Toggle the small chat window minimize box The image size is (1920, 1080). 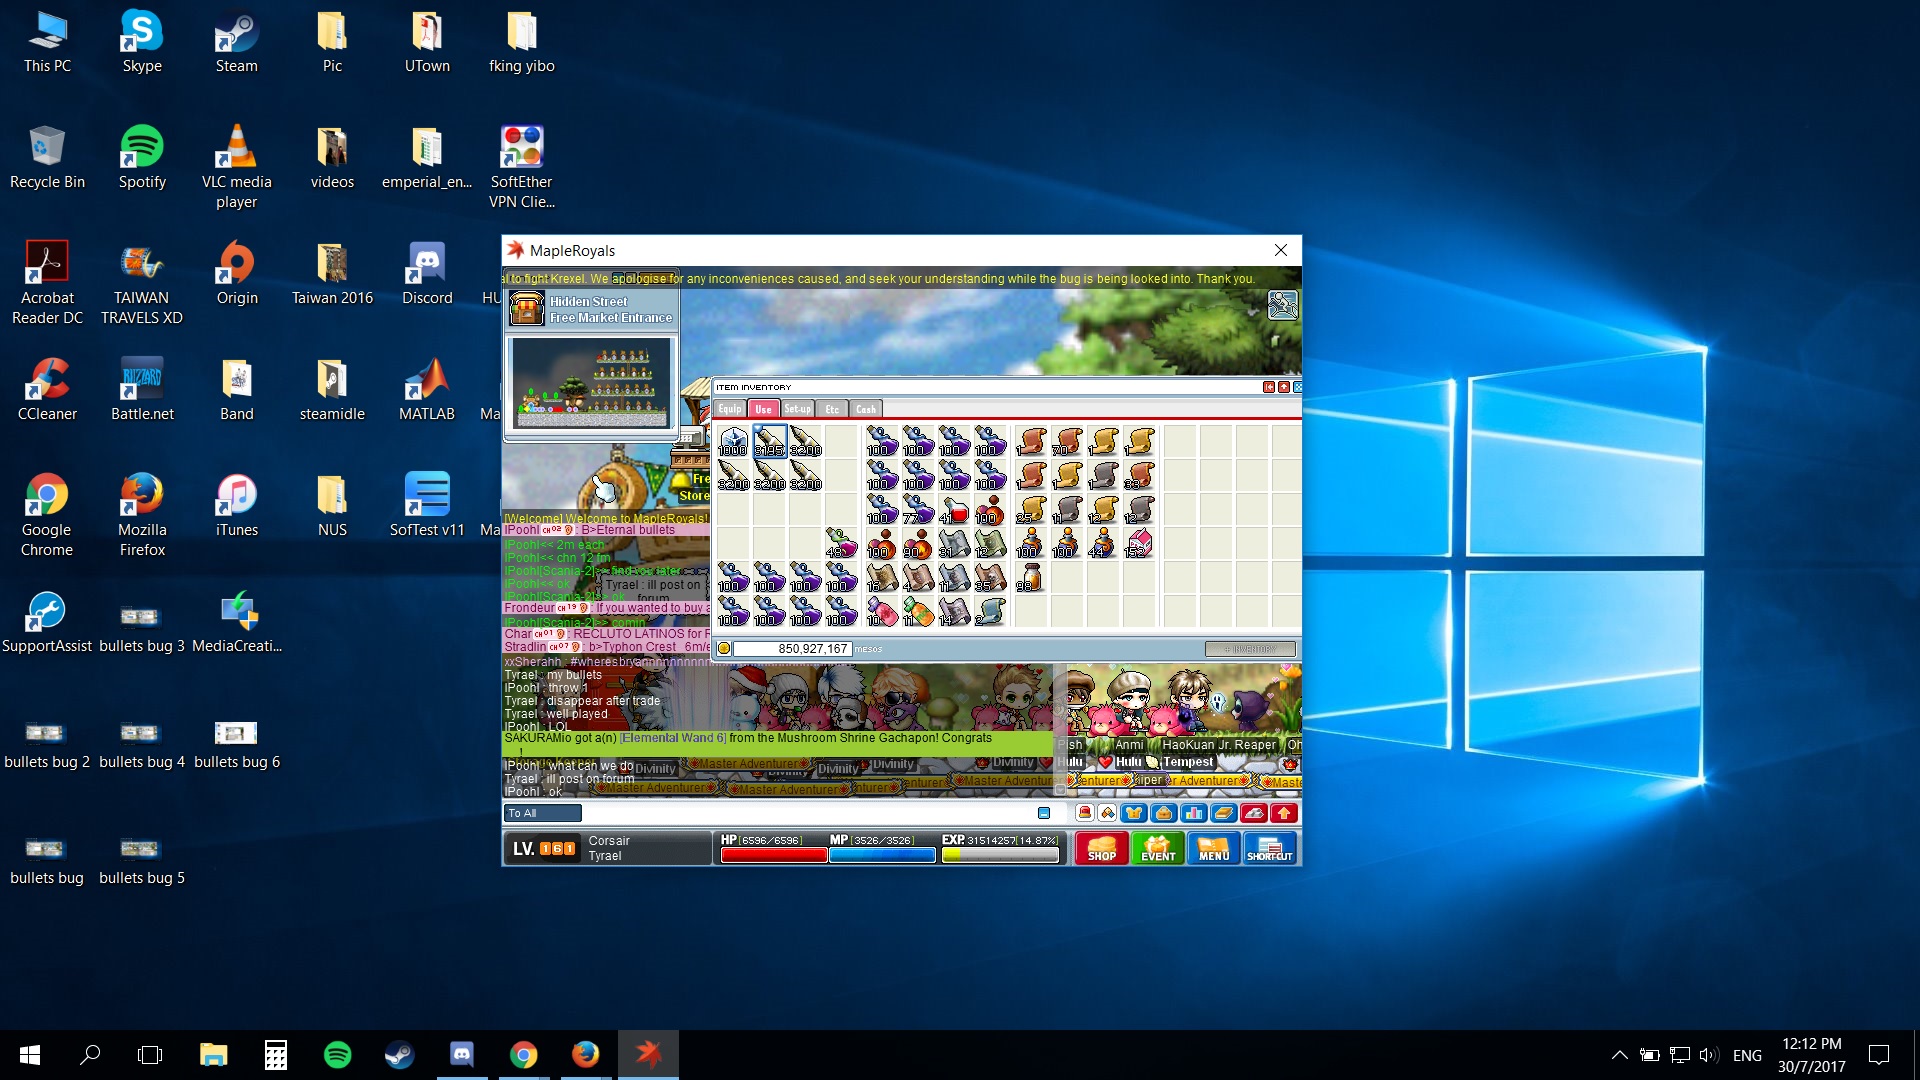point(1044,813)
